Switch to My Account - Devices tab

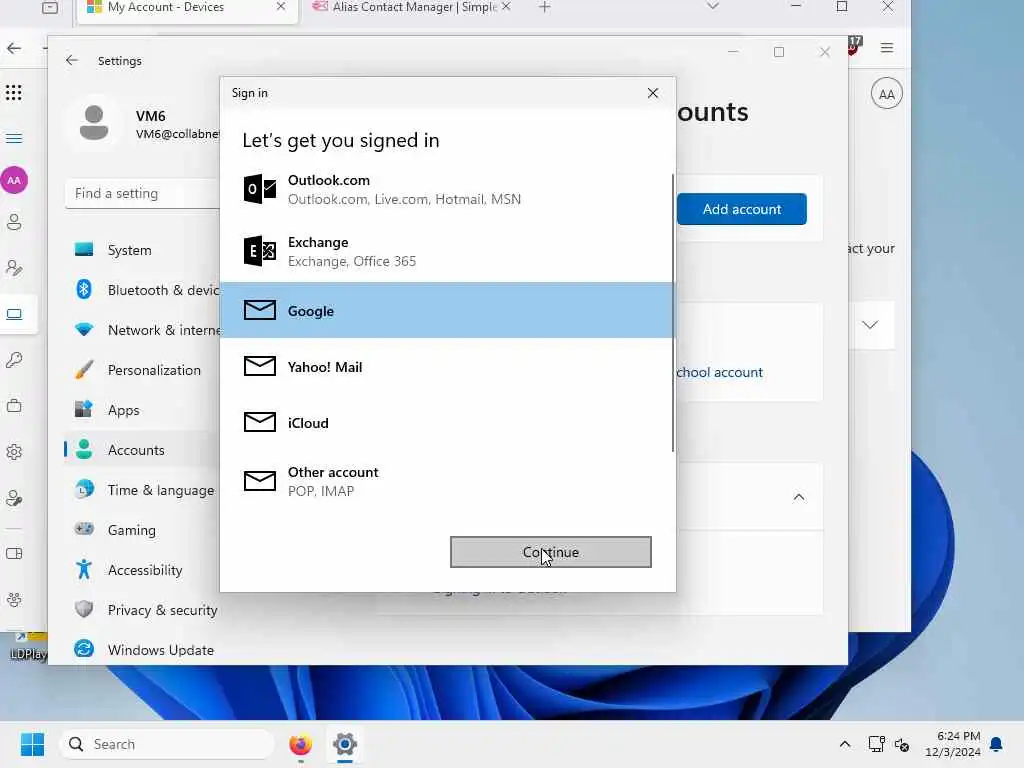(186, 8)
